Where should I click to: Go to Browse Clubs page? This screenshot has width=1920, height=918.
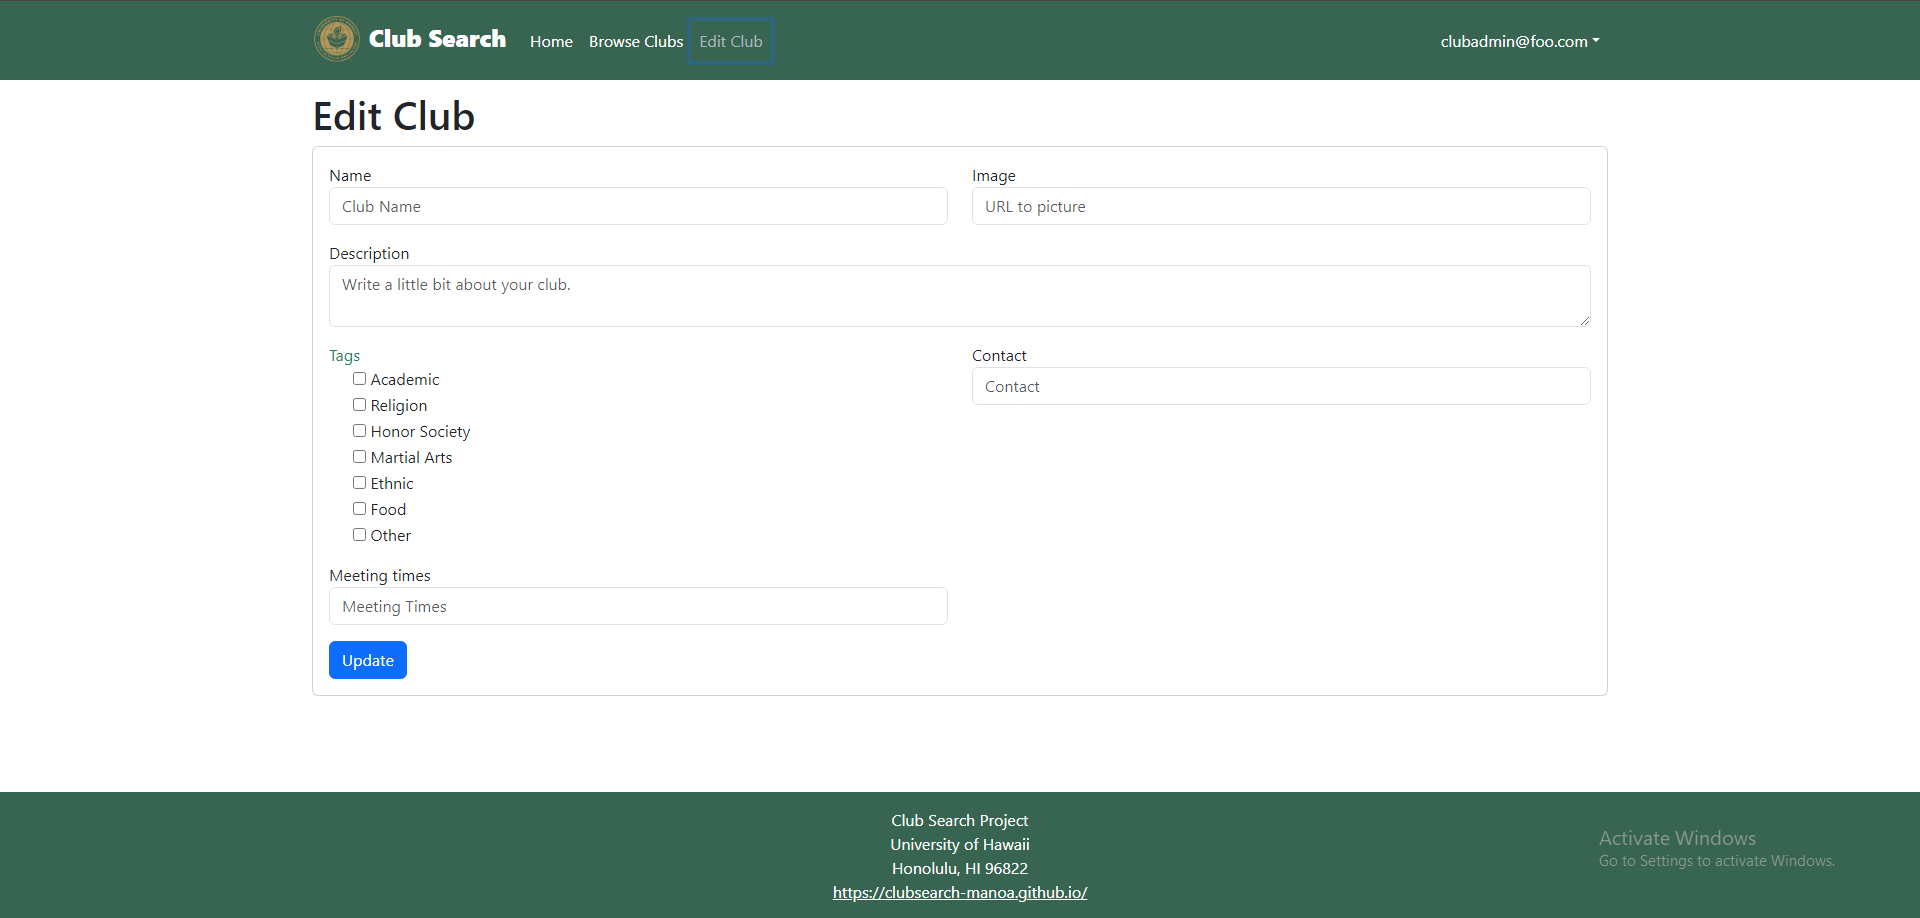pos(636,41)
